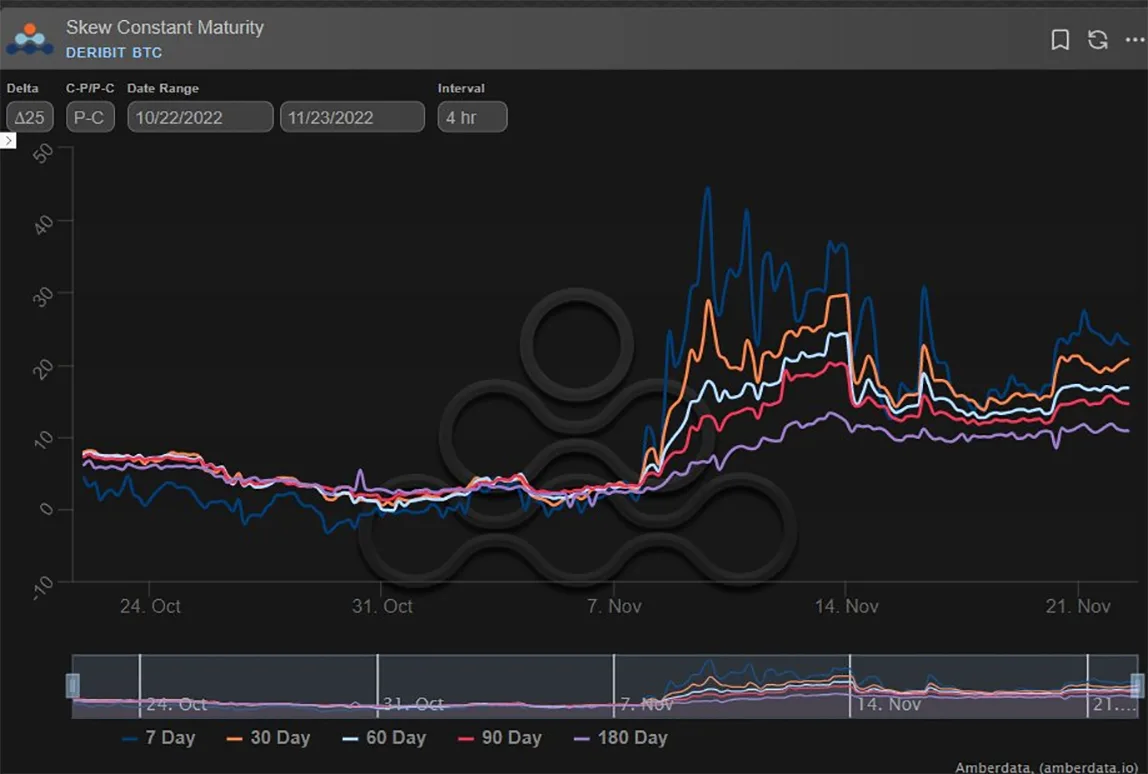Click the bookmark icon in the header

(1060, 40)
